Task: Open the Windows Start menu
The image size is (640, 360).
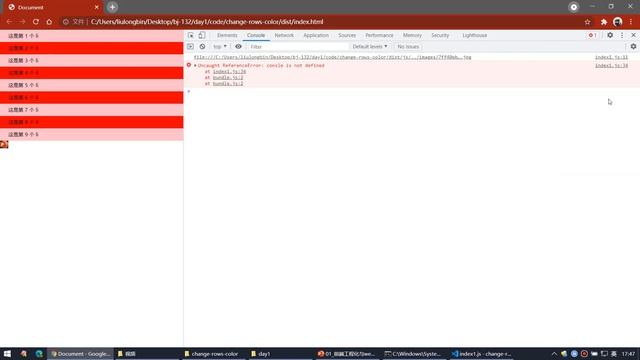Action: click(7, 354)
